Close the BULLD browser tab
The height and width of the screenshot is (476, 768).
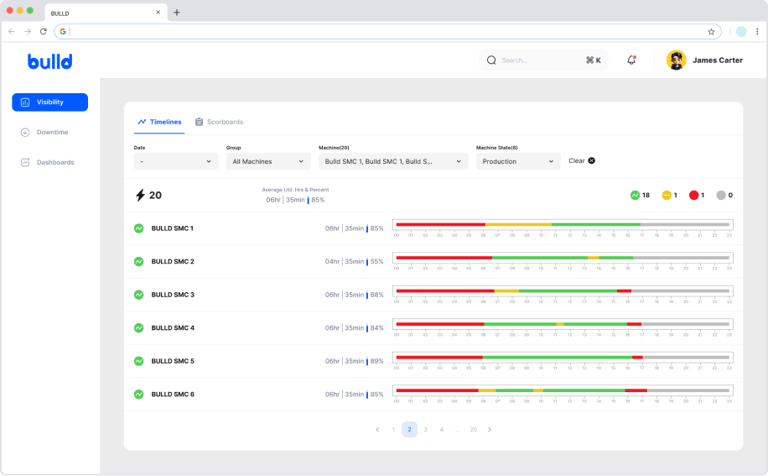tap(158, 12)
